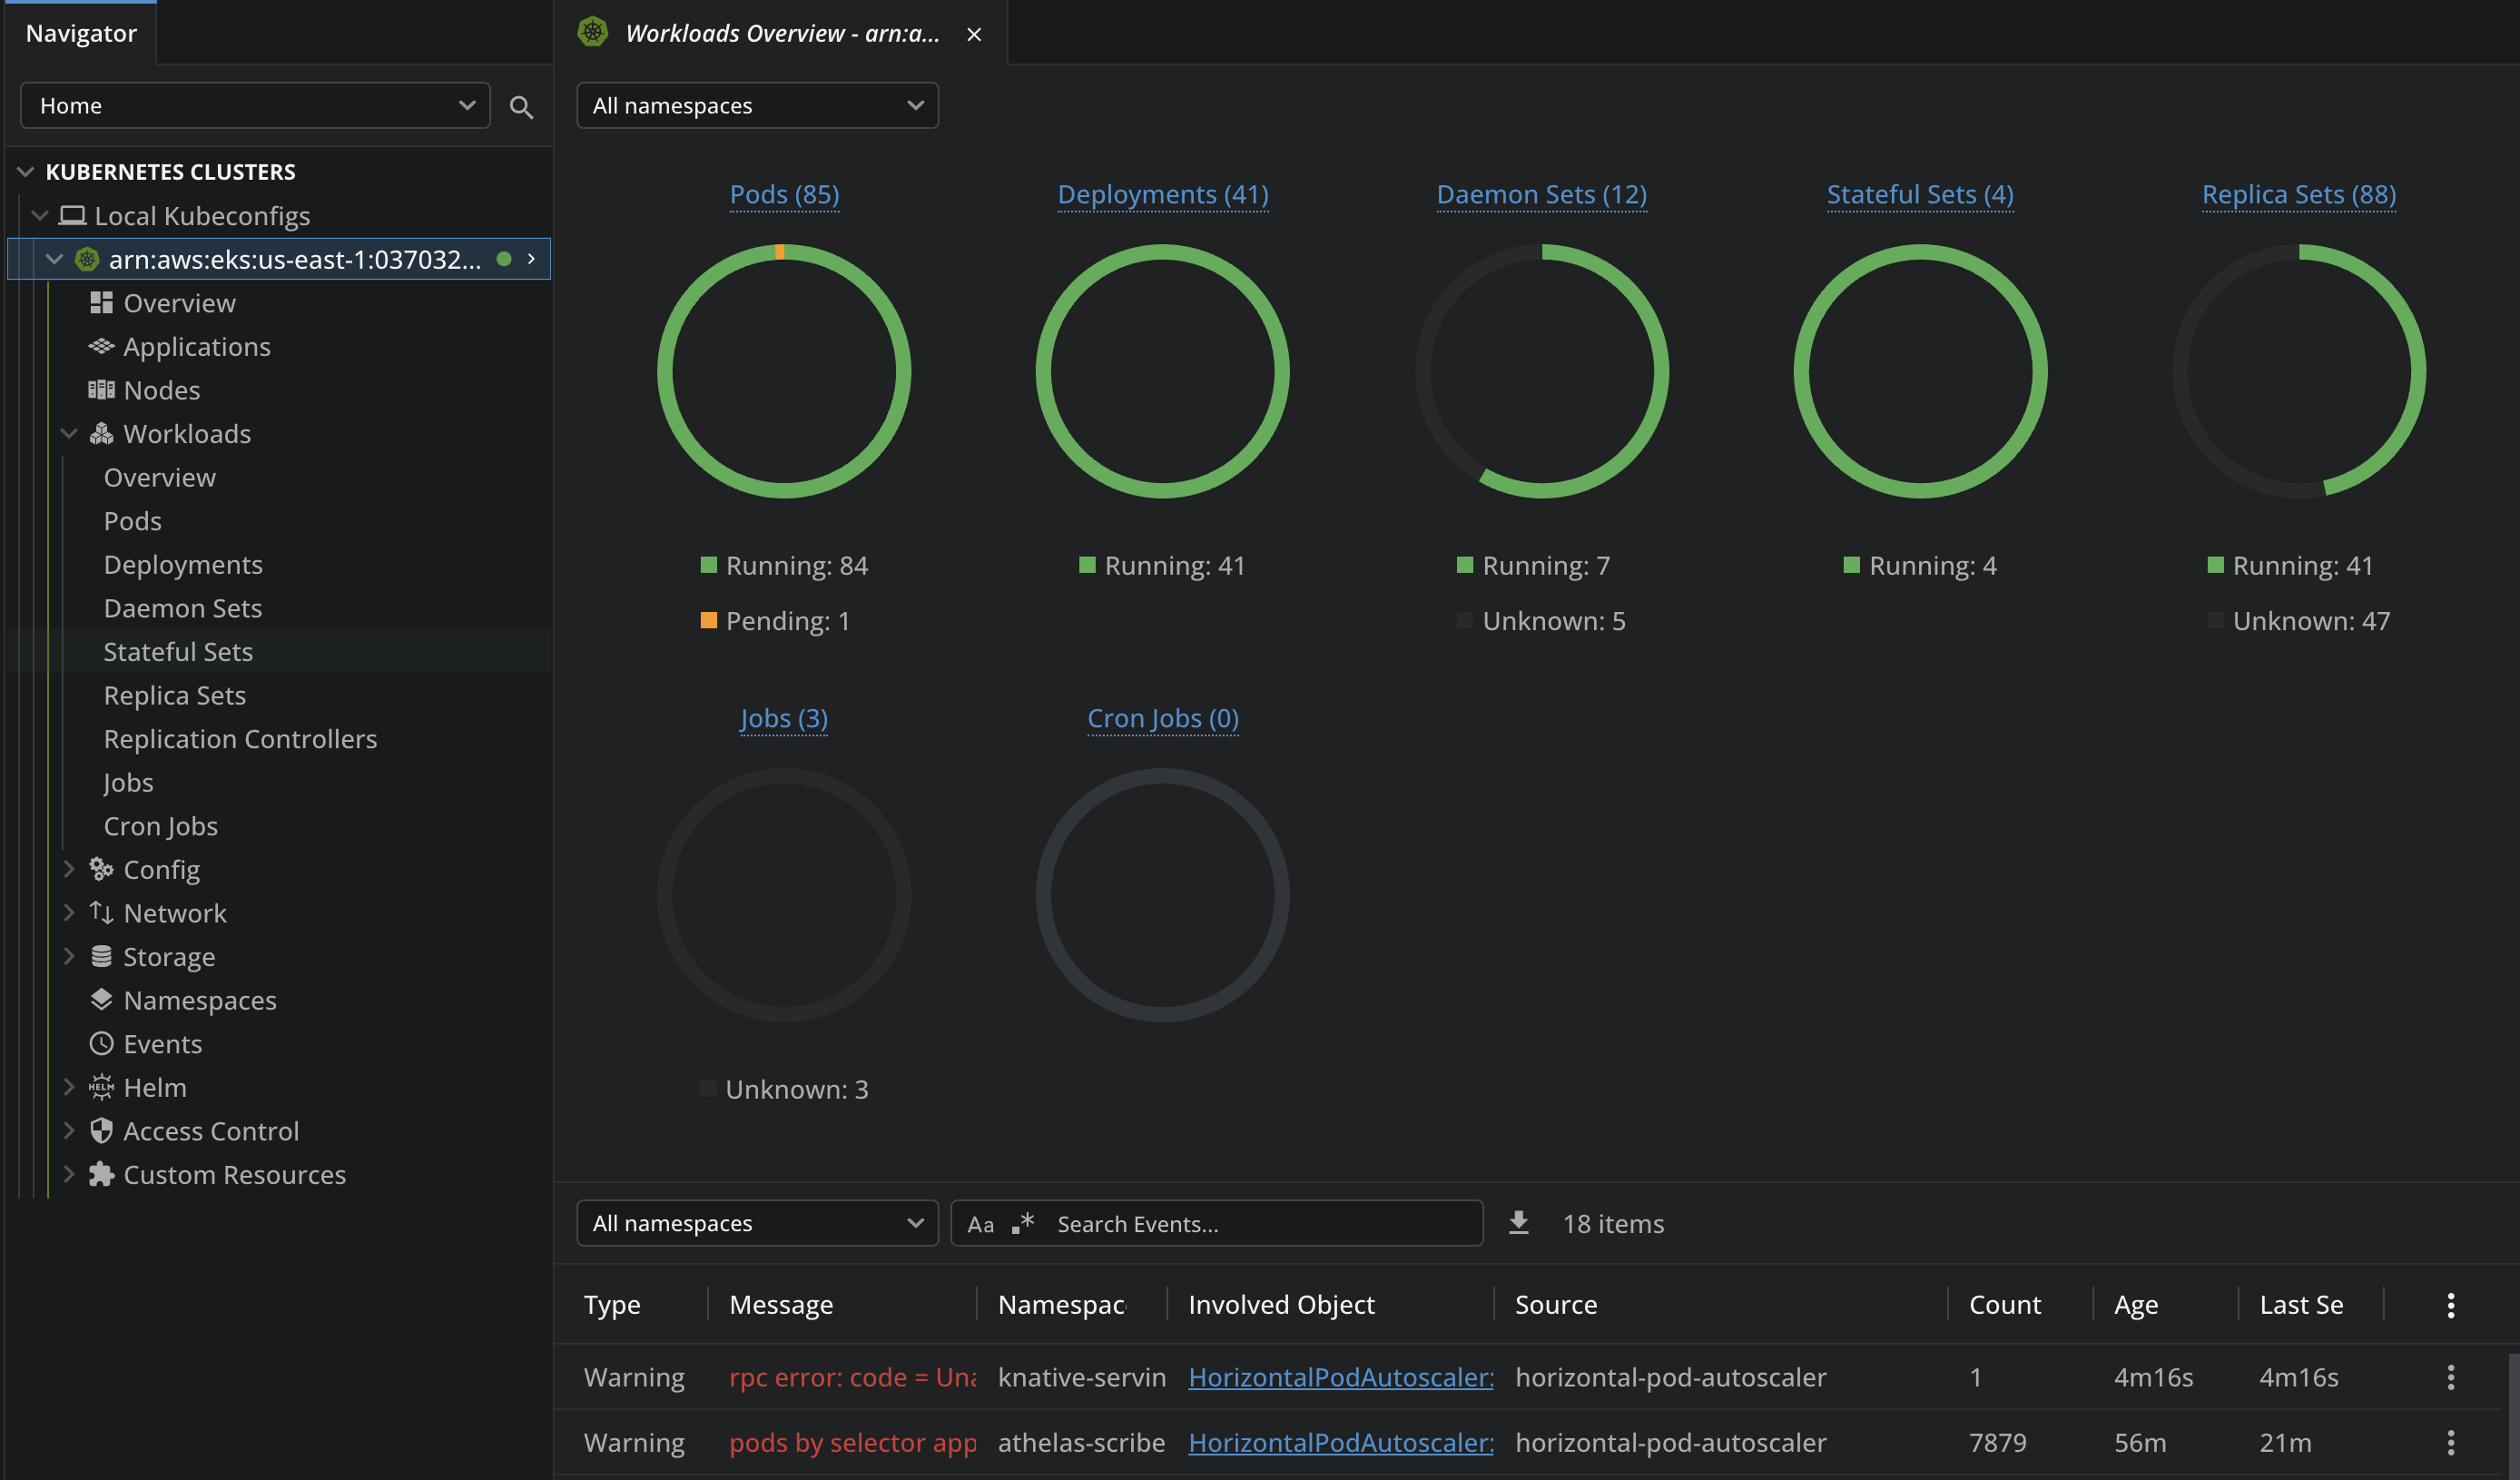Click the green Running: 84 legend swatch
Image resolution: width=2520 pixels, height=1480 pixels.
pos(709,565)
